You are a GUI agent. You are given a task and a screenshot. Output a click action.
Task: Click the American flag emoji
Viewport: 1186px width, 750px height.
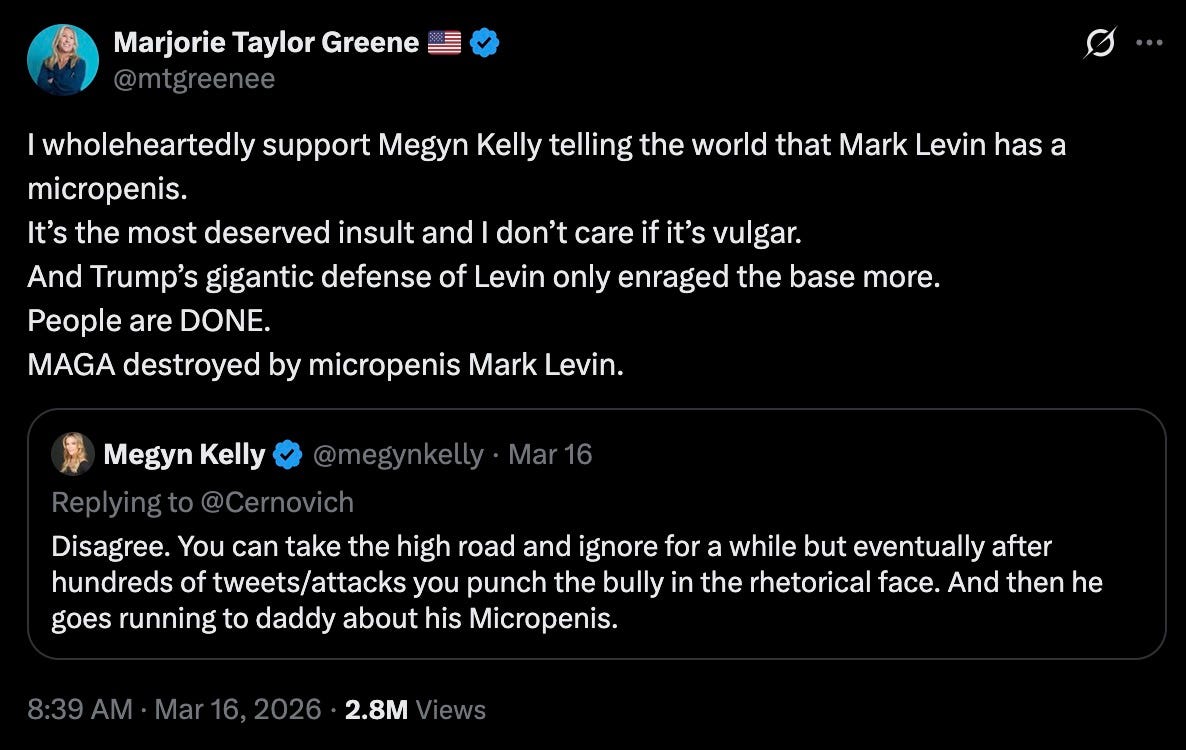(444, 43)
